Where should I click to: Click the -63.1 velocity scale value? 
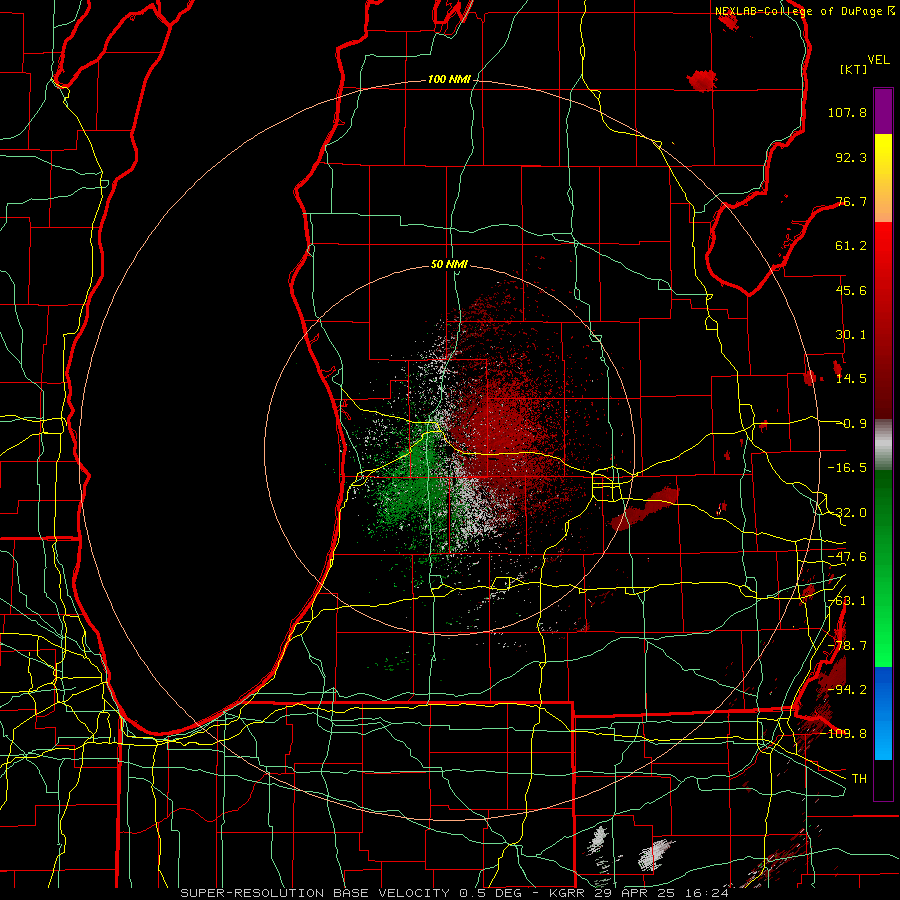pyautogui.click(x=847, y=601)
